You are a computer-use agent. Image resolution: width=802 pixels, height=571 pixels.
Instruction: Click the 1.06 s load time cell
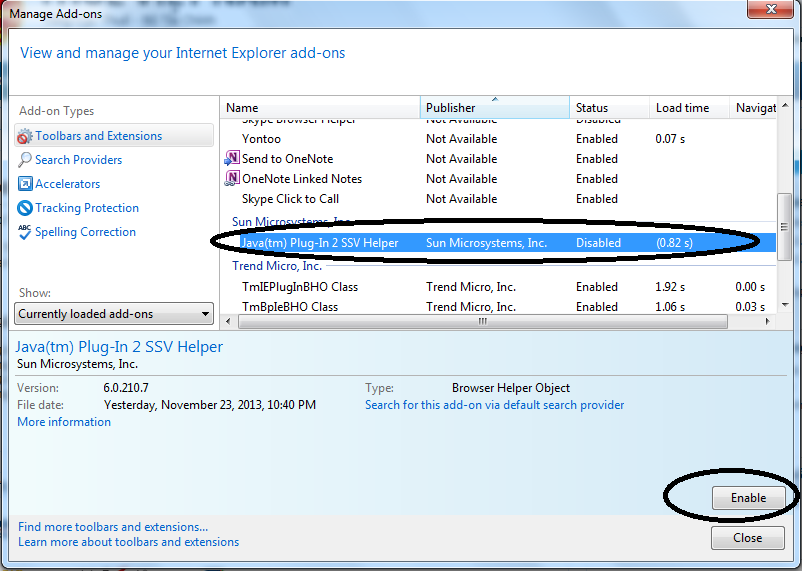670,306
